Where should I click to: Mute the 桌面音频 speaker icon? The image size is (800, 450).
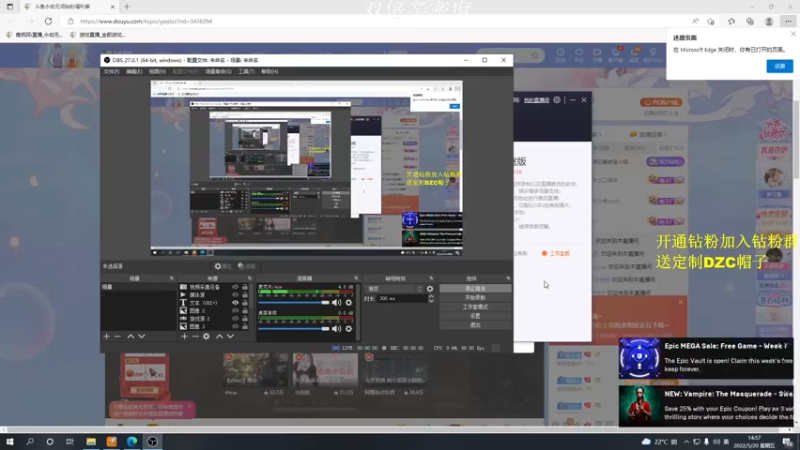[336, 329]
